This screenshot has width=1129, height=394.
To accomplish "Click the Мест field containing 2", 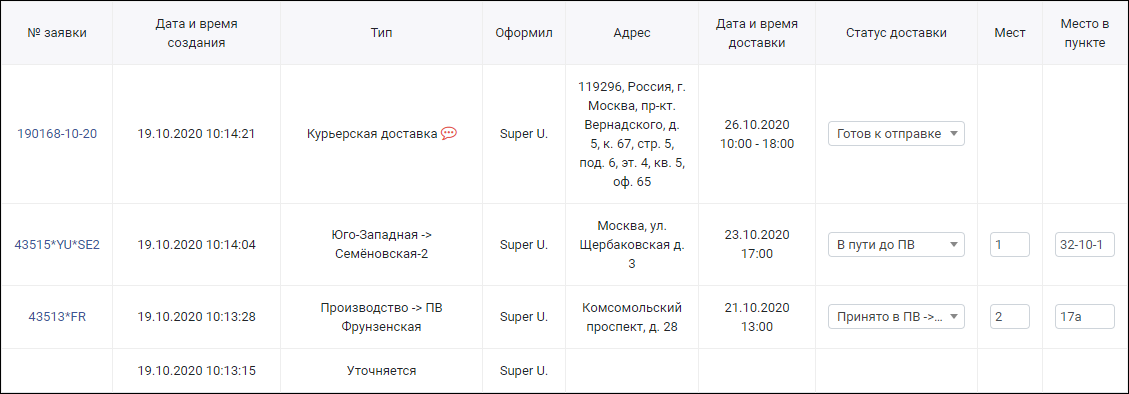I will pos(1009,316).
